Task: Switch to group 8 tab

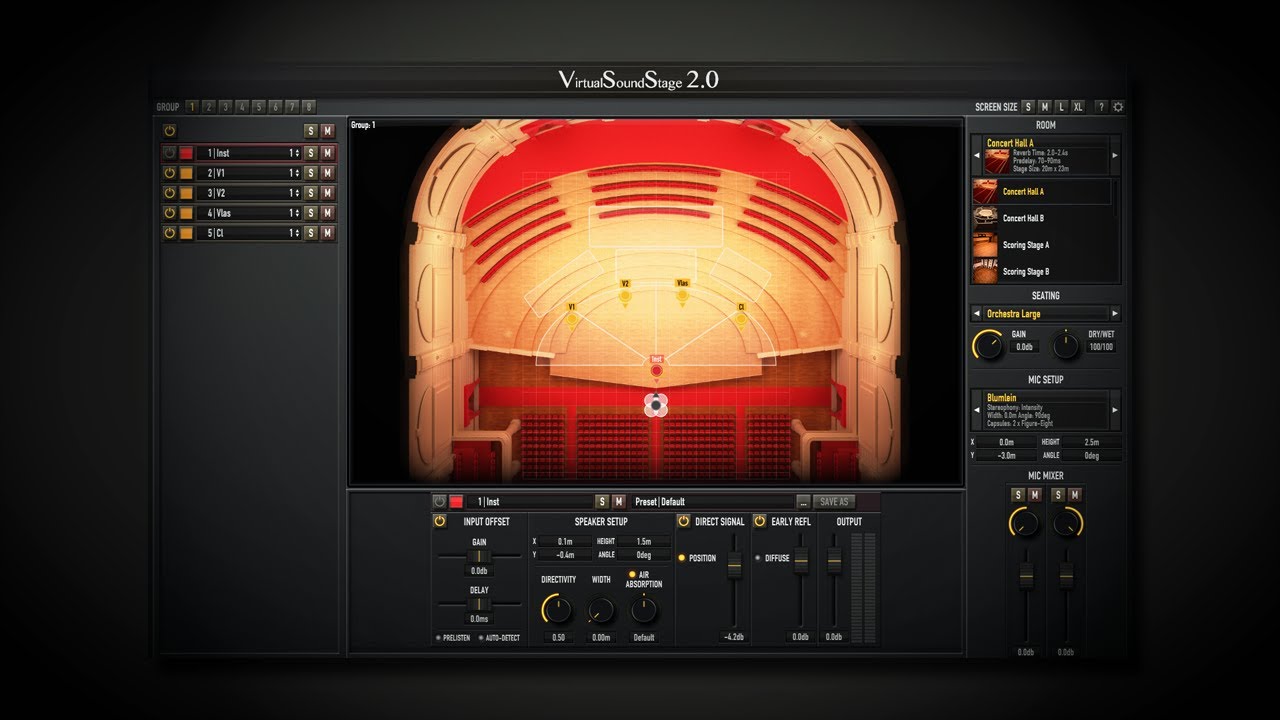Action: click(x=309, y=107)
